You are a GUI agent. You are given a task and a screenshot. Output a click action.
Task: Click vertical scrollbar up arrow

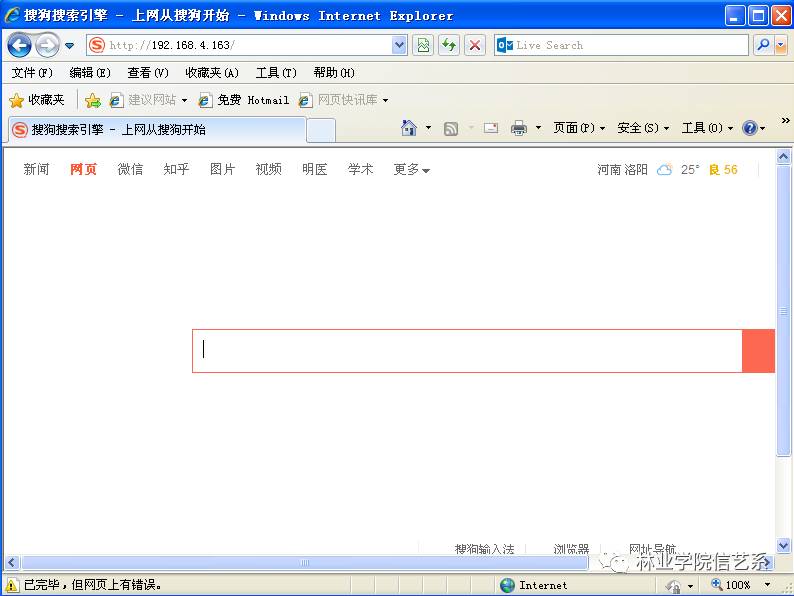(x=783, y=157)
